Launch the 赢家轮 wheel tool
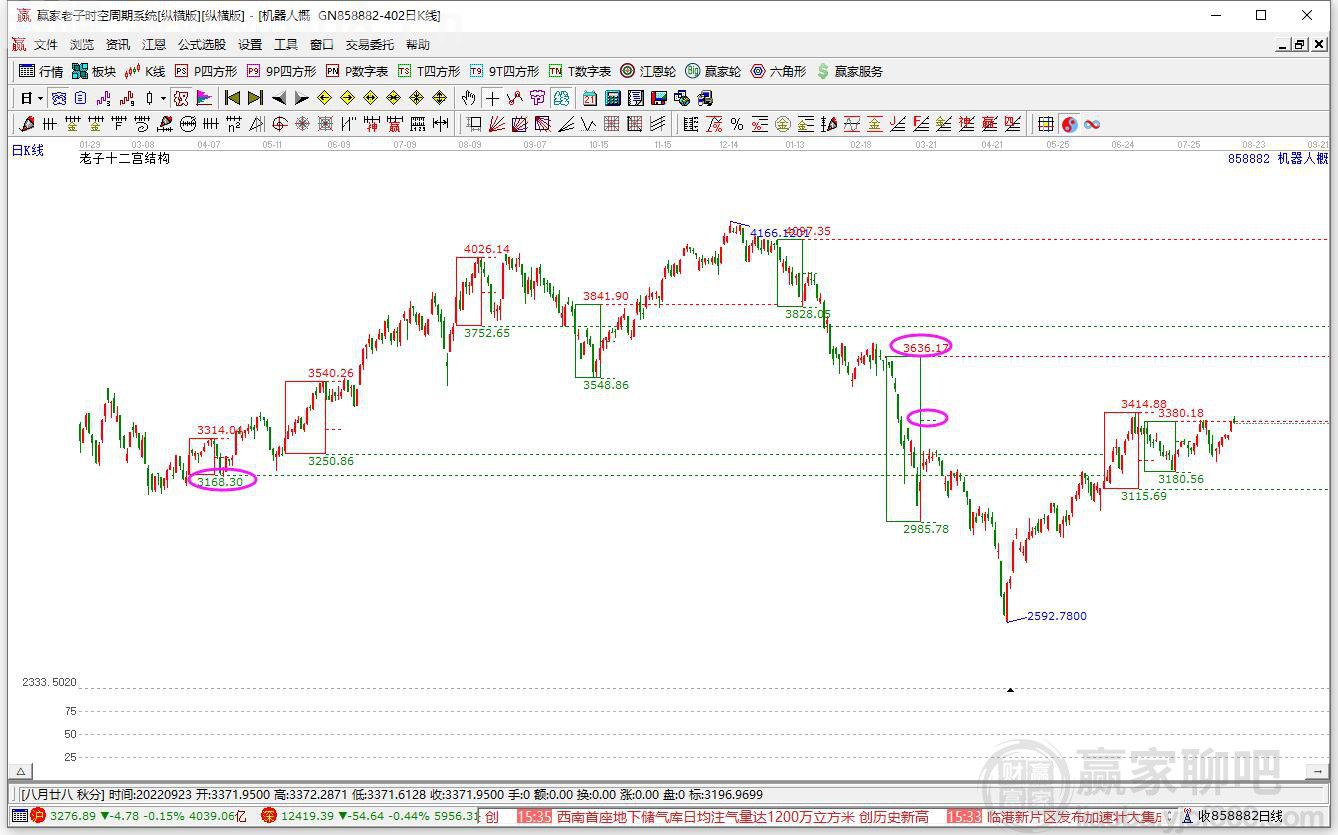Image resolution: width=1338 pixels, height=835 pixels. (x=713, y=71)
